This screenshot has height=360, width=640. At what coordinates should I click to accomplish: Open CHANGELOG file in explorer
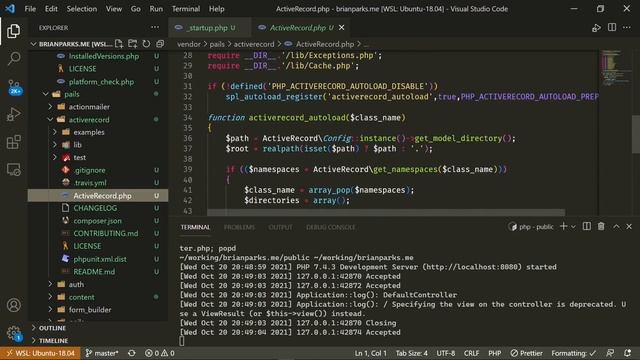point(98,208)
